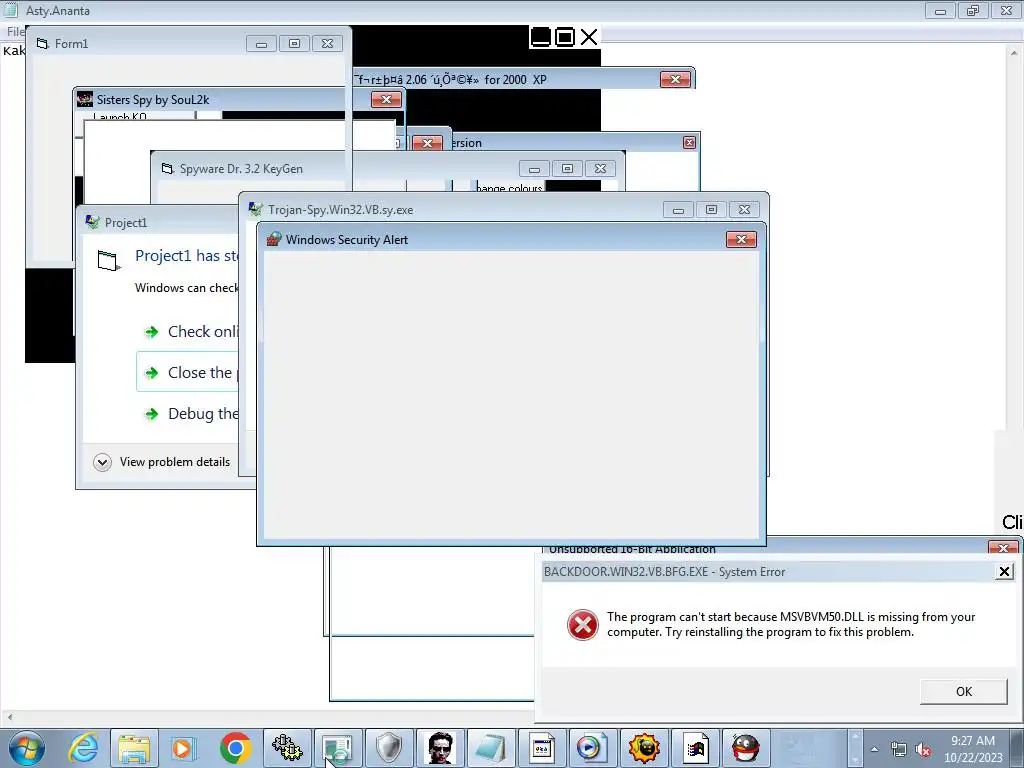Image resolution: width=1024 pixels, height=768 pixels.
Task: Close the 2.06 for 2000 XP window
Action: click(x=675, y=79)
